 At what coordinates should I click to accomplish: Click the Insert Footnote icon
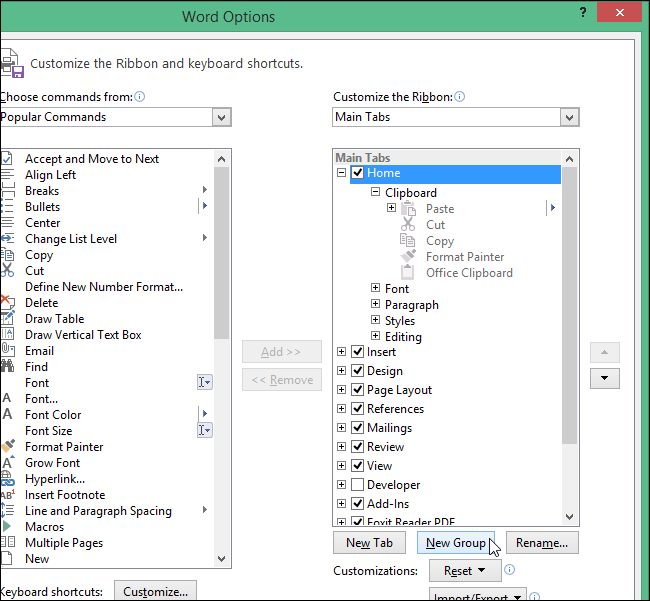7,494
